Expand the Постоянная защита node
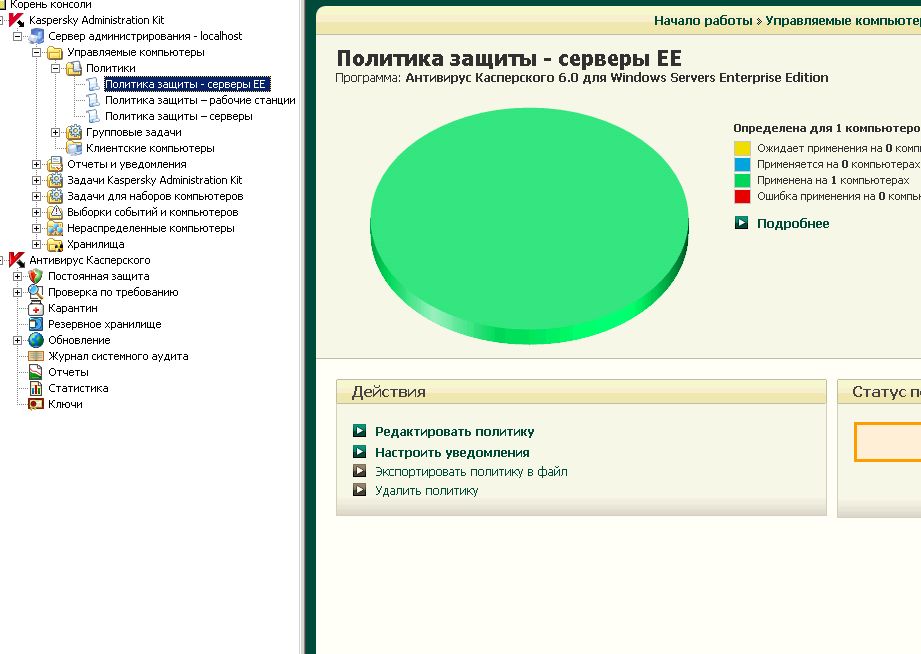Screen dimensions: 921x654 [18, 276]
